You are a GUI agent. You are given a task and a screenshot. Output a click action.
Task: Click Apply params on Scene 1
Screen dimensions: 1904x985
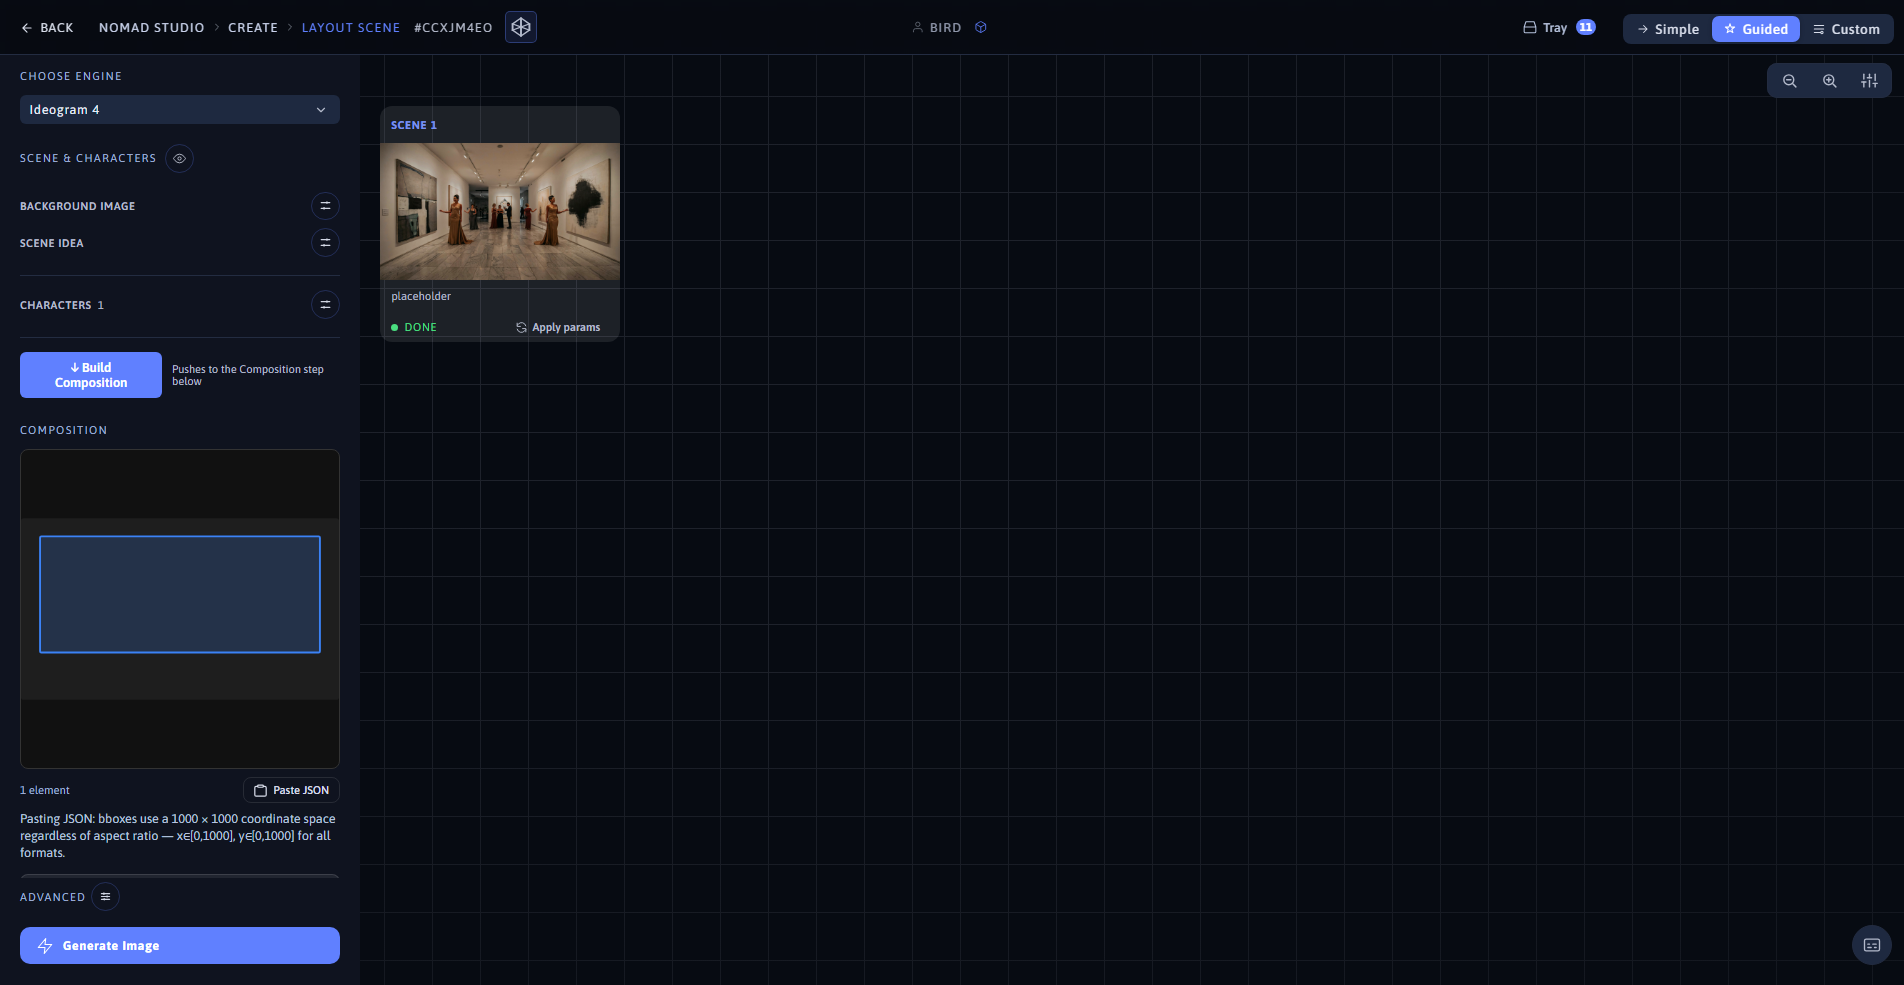coord(558,328)
